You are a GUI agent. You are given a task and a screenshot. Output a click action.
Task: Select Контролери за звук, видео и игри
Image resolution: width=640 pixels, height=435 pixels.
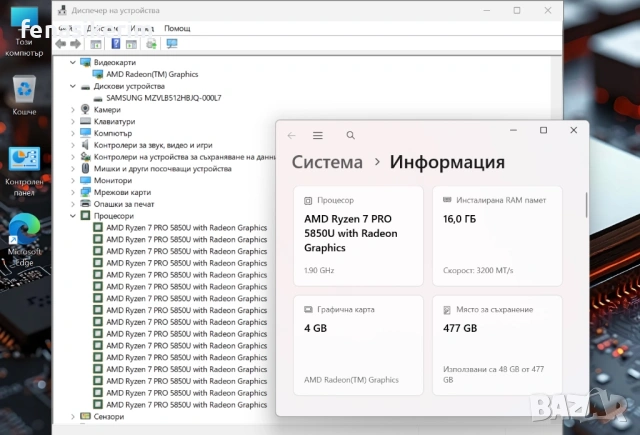tap(153, 145)
